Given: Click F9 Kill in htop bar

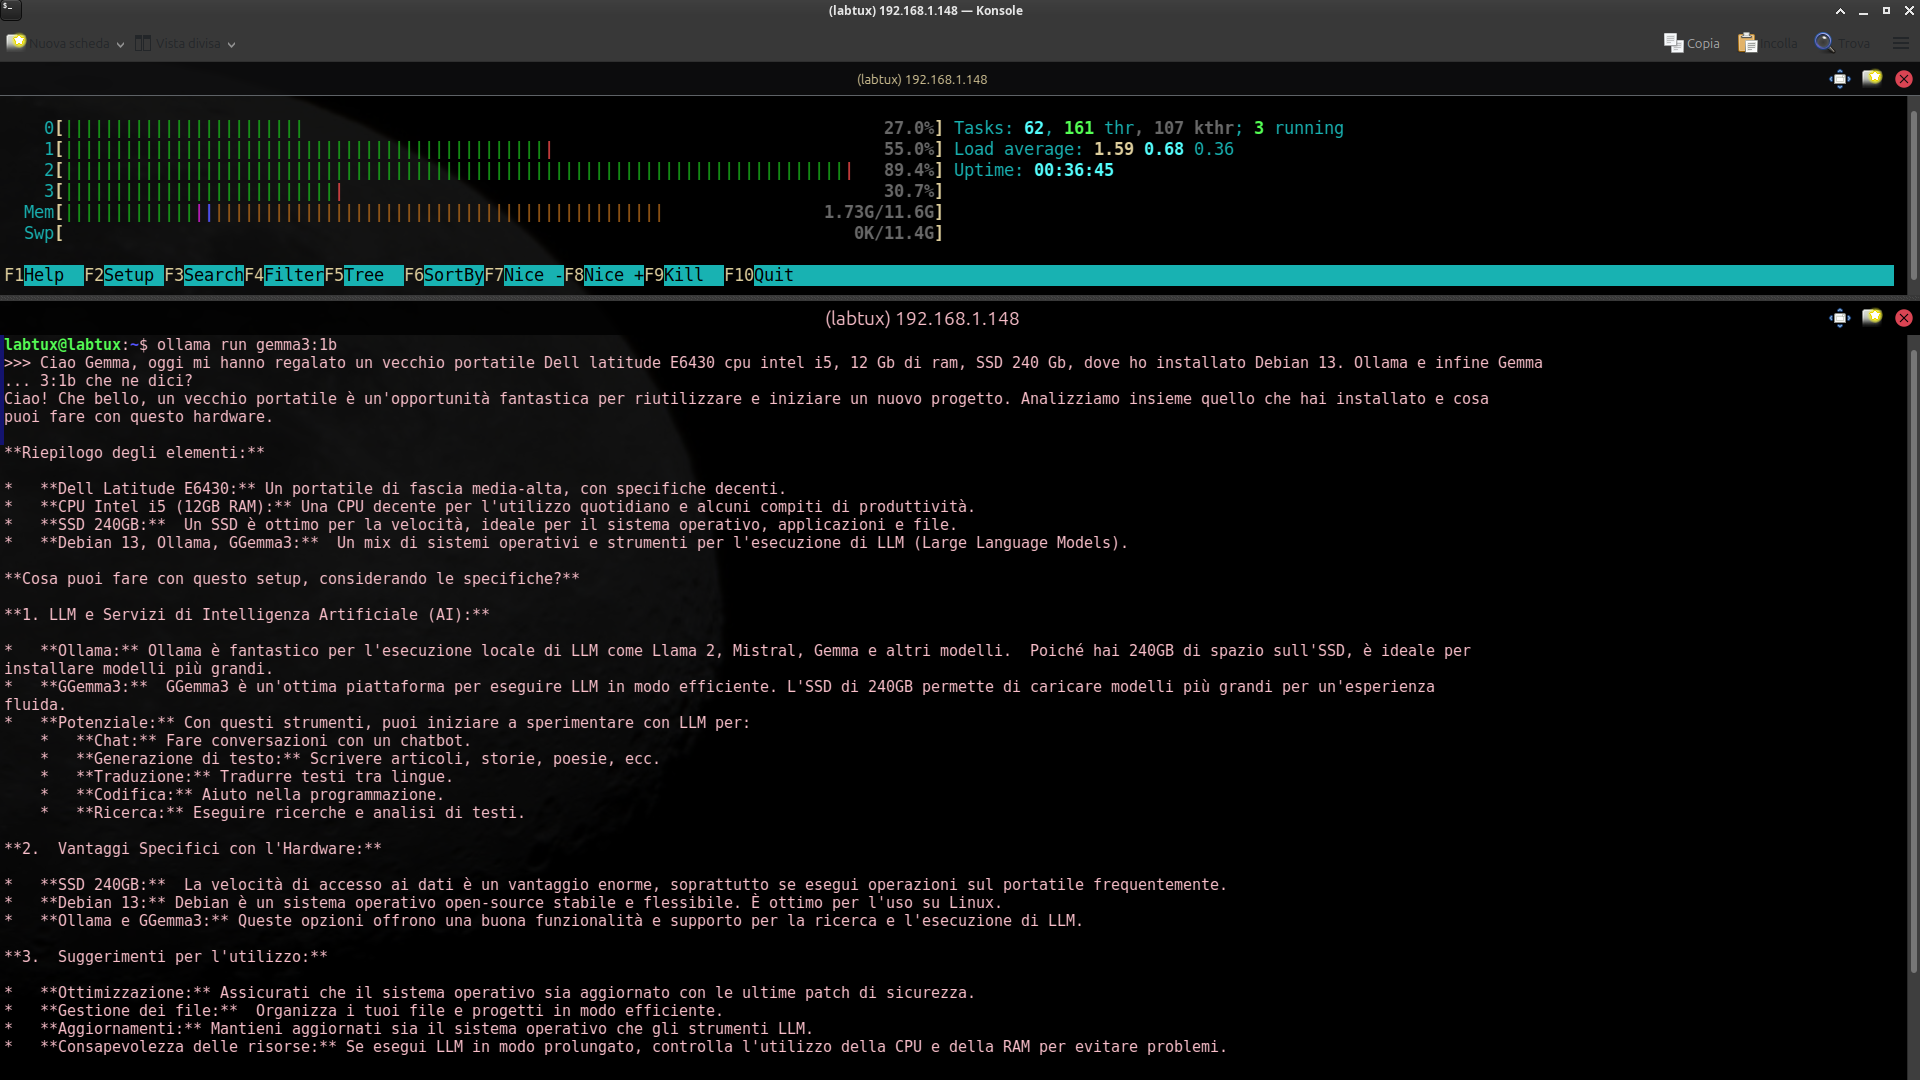Looking at the screenshot, I should point(683,275).
